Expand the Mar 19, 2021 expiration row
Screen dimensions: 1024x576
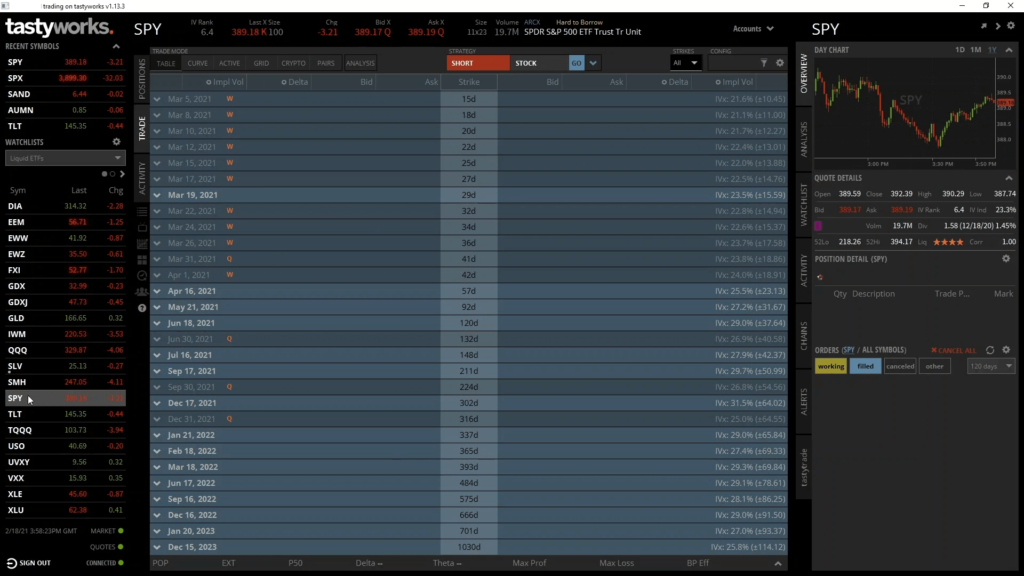coord(157,195)
